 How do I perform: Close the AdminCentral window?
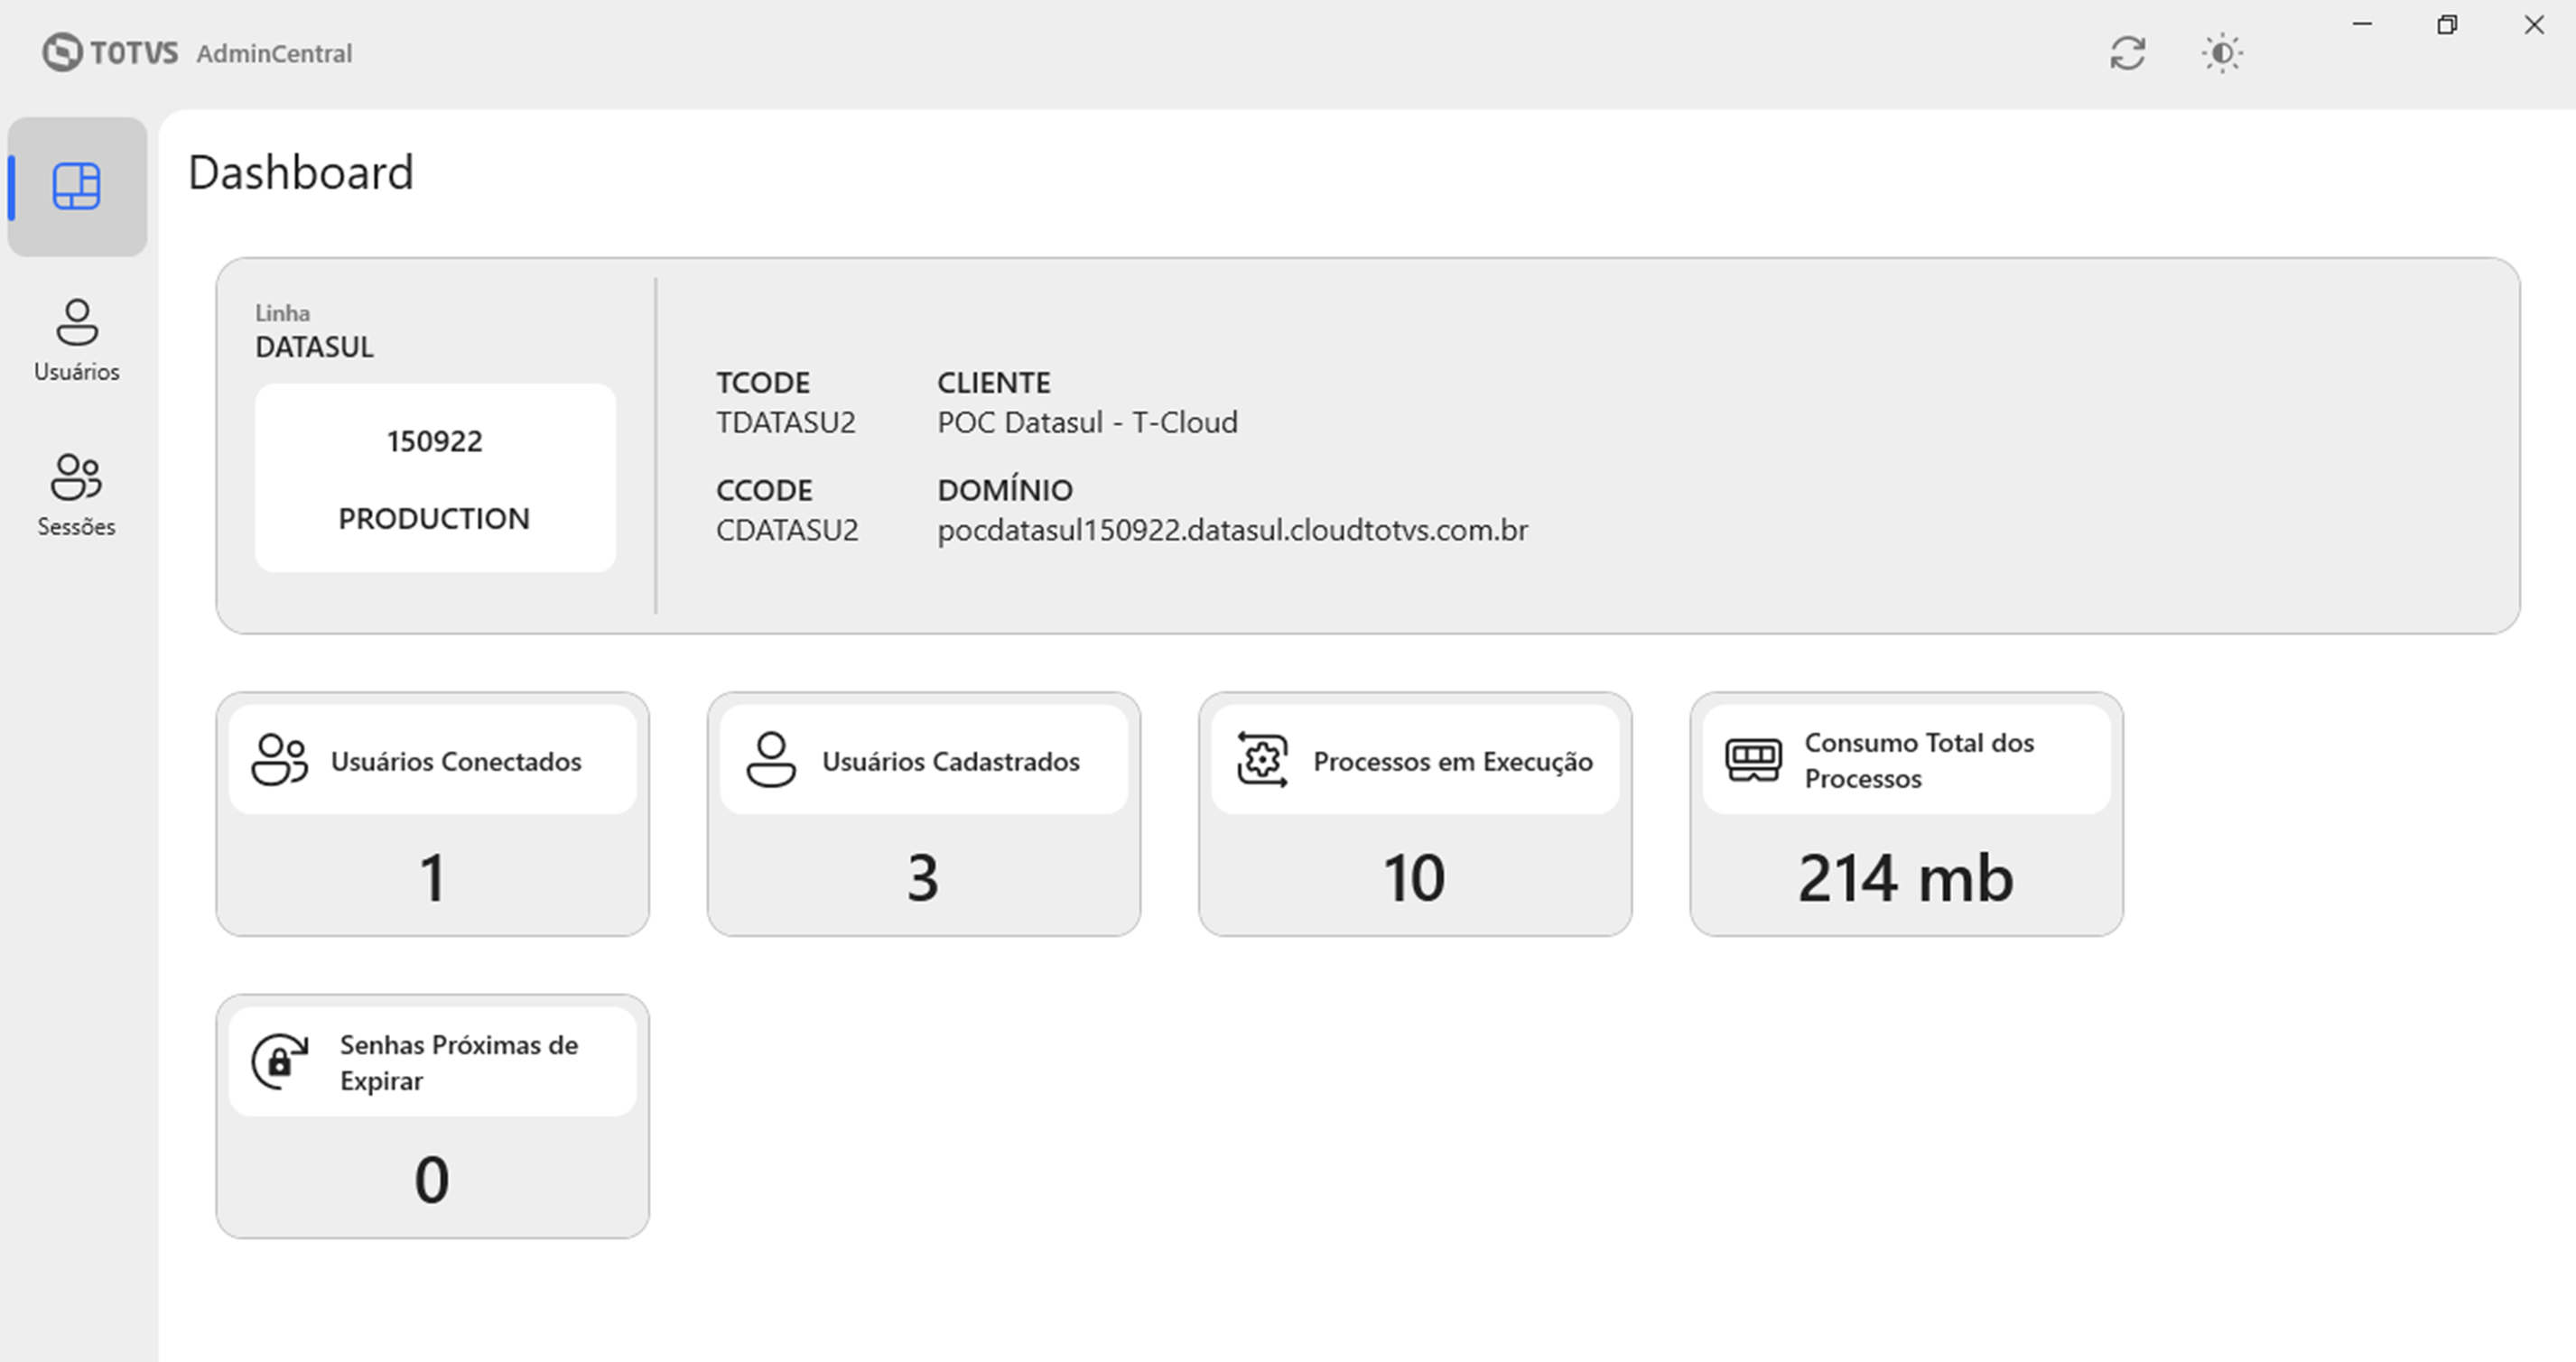click(x=2533, y=24)
